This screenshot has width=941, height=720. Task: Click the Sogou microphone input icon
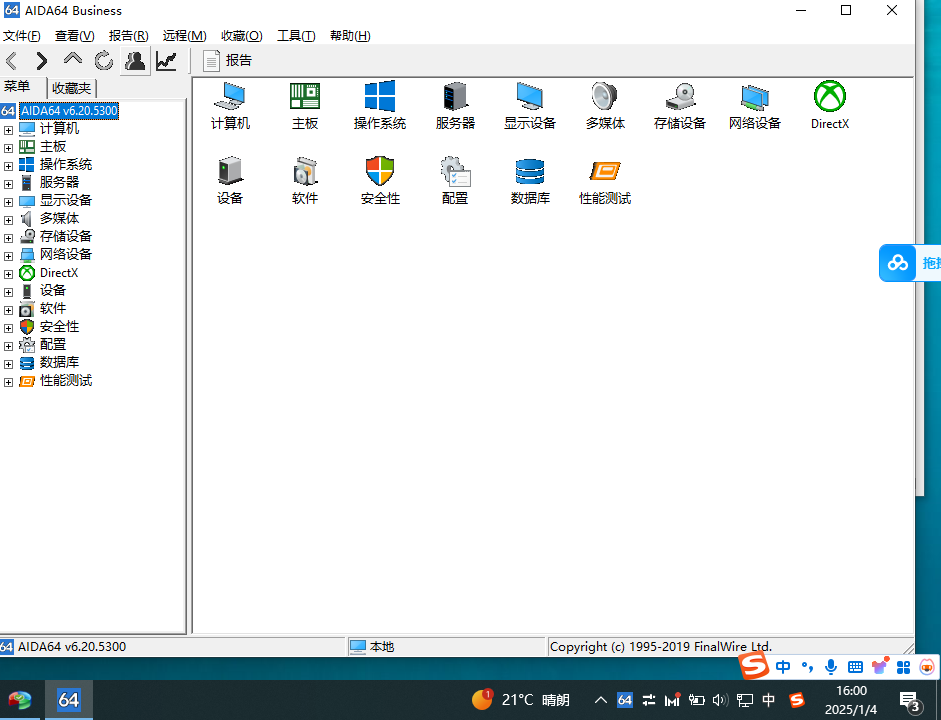tap(831, 667)
